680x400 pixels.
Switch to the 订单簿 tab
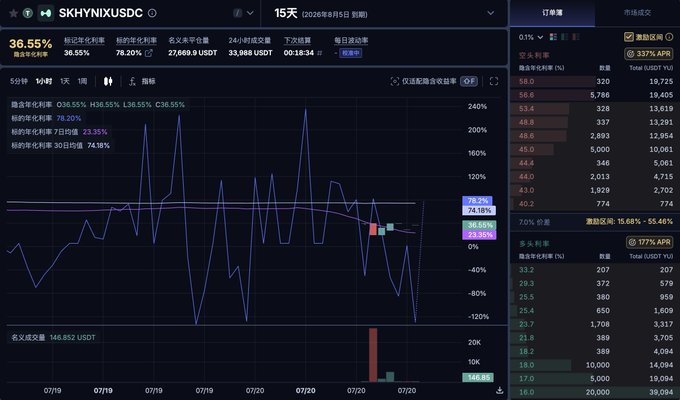[x=552, y=13]
